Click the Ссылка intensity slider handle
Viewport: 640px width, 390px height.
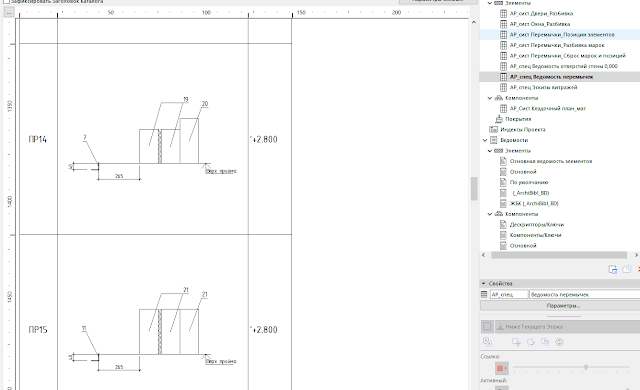[x=586, y=367]
